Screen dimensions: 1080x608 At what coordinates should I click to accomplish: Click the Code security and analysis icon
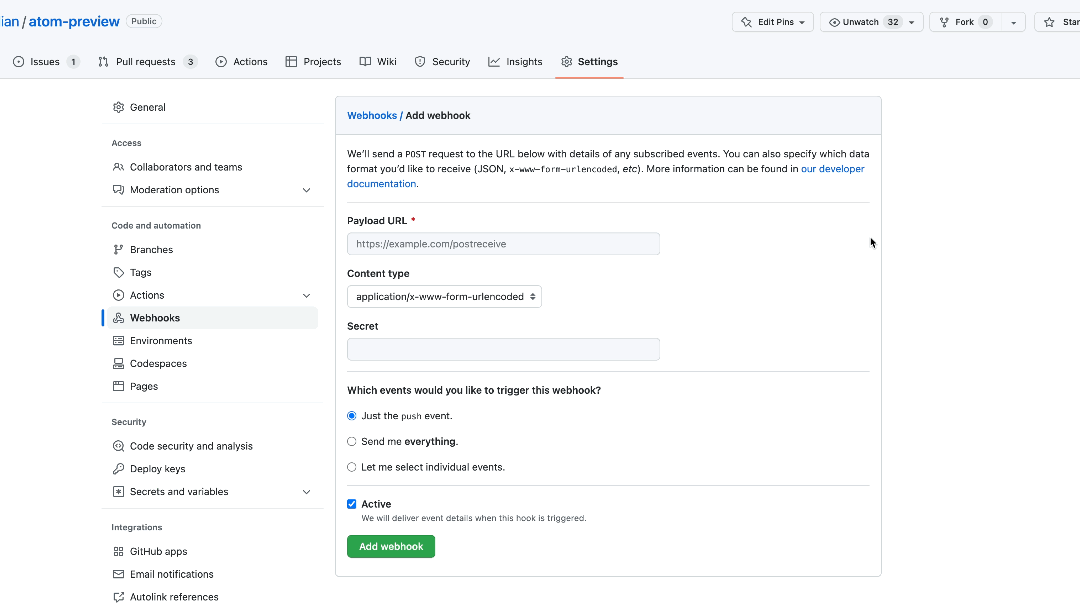click(118, 446)
